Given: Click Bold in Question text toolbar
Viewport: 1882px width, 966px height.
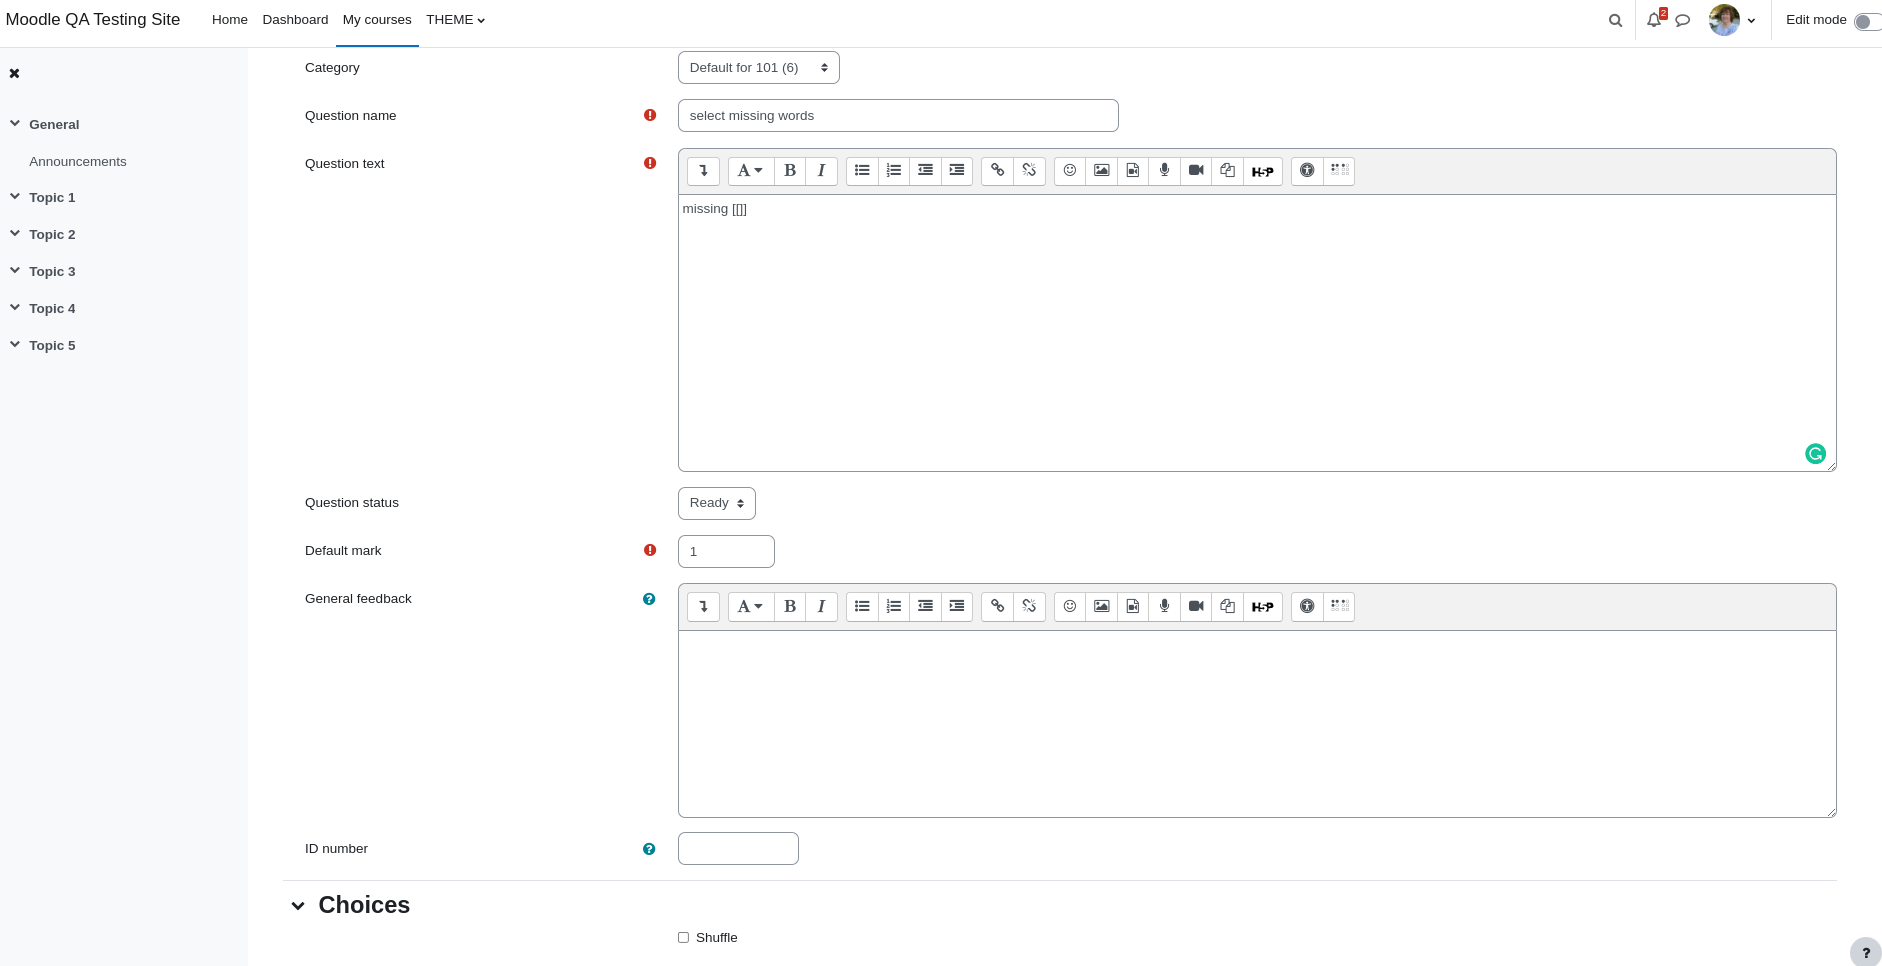Looking at the screenshot, I should pos(790,171).
